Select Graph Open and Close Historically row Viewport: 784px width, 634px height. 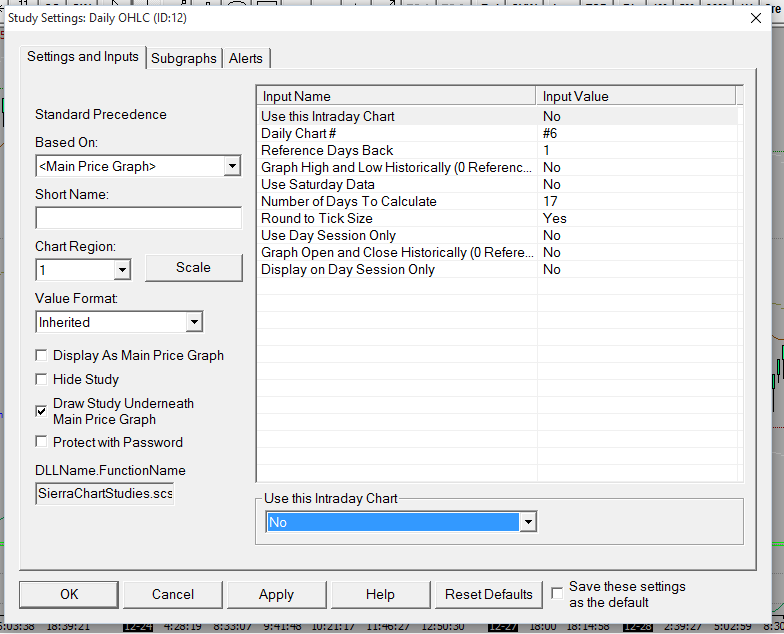click(498, 252)
